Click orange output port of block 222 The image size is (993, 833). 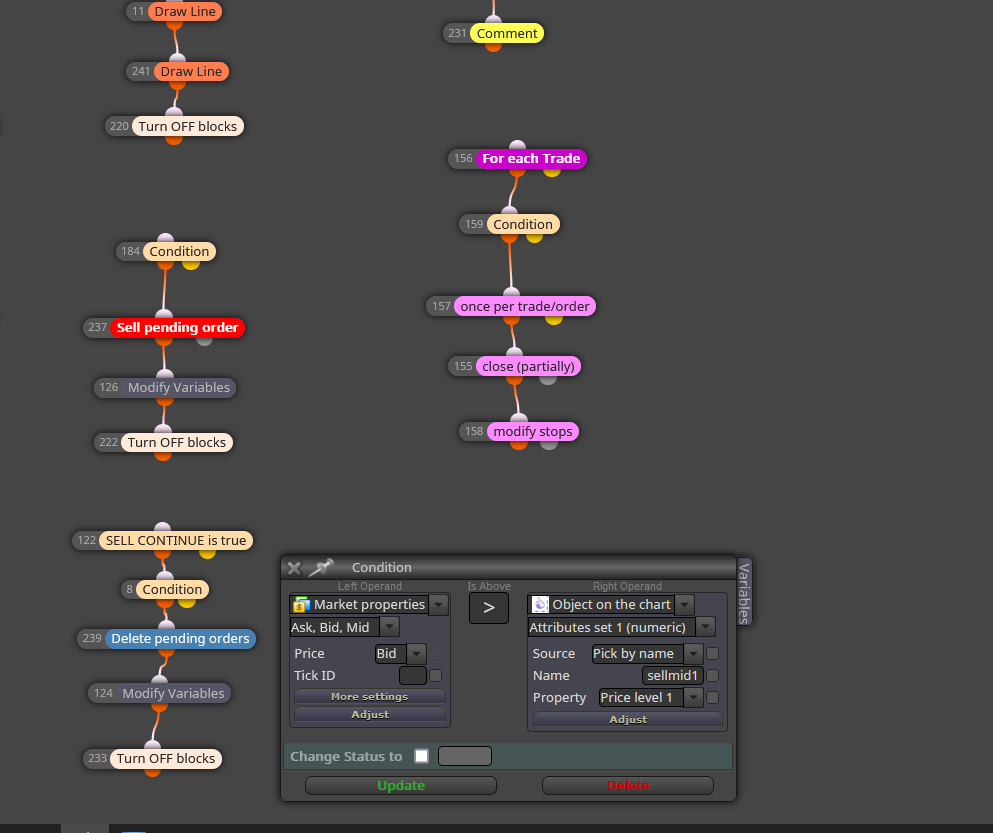point(163,454)
